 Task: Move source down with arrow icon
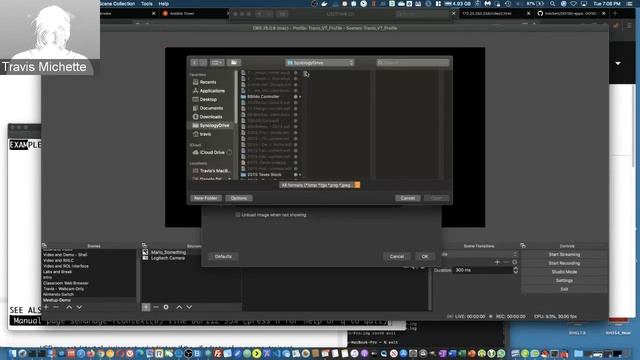(x=189, y=307)
